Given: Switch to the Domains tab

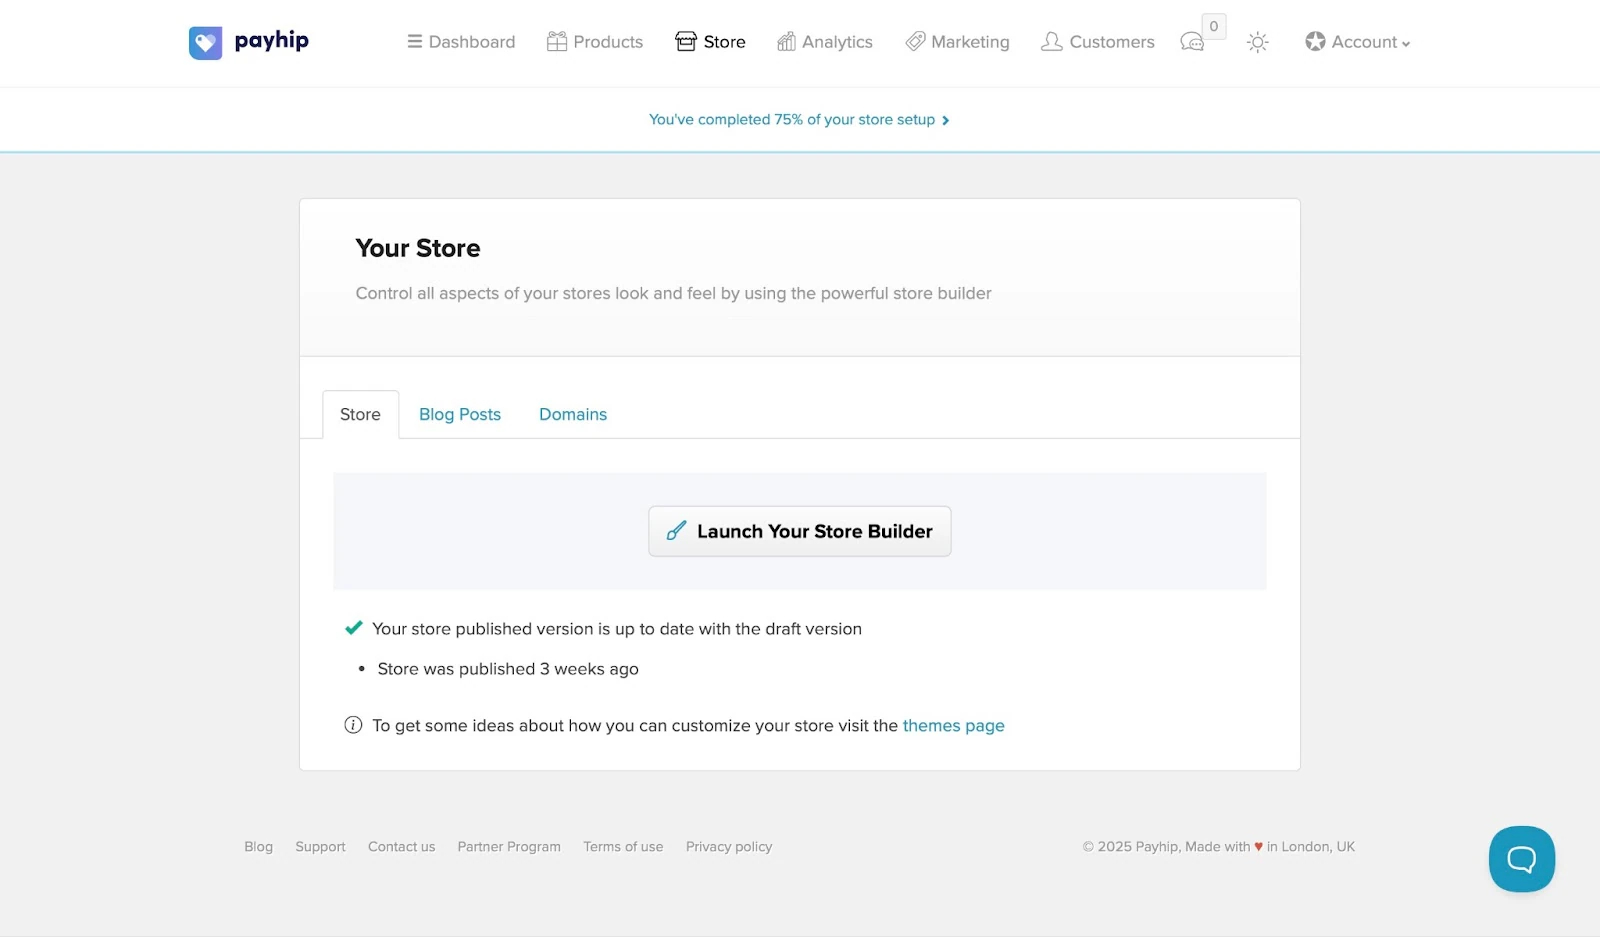Looking at the screenshot, I should (573, 414).
